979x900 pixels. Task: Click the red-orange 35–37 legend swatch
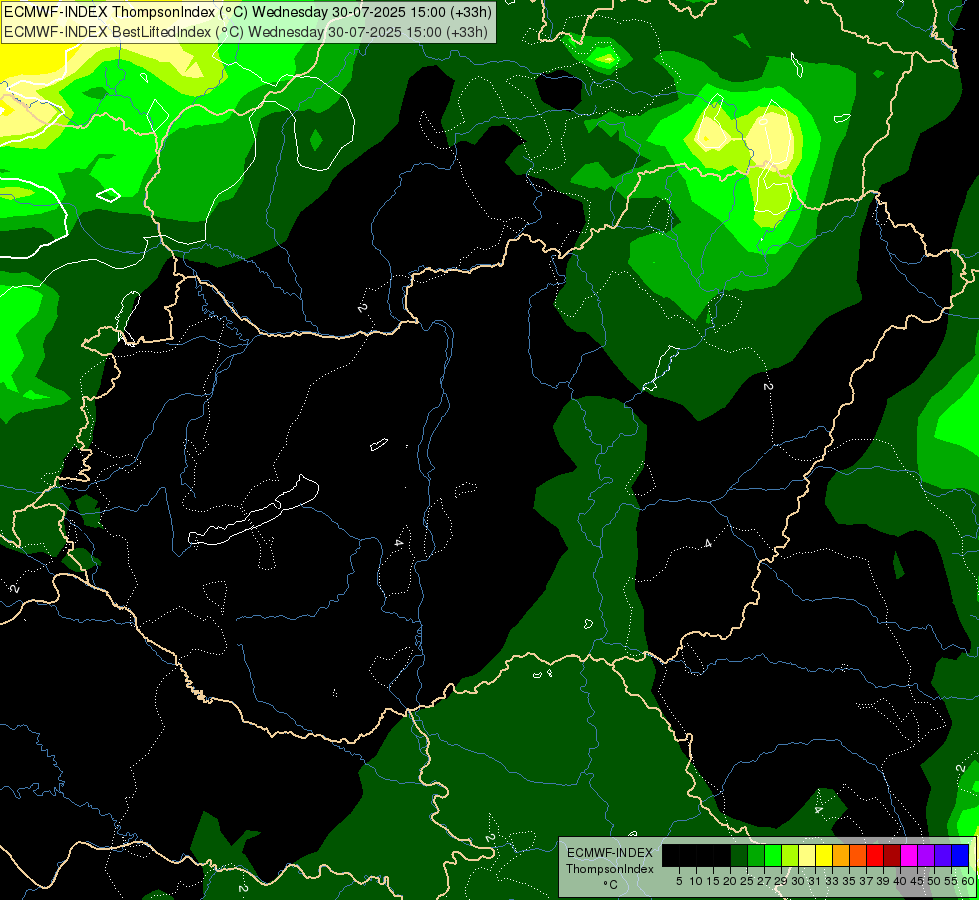[858, 855]
